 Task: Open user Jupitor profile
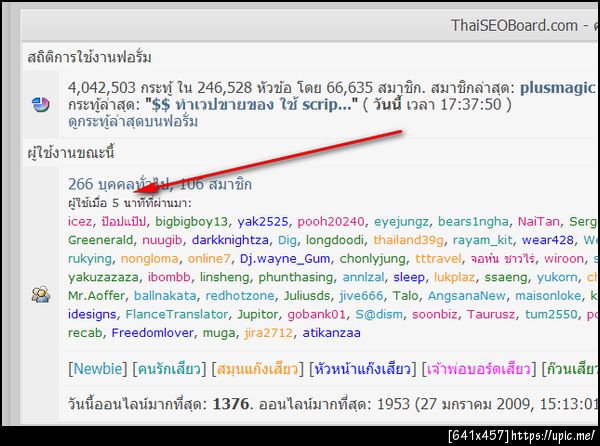(x=259, y=314)
